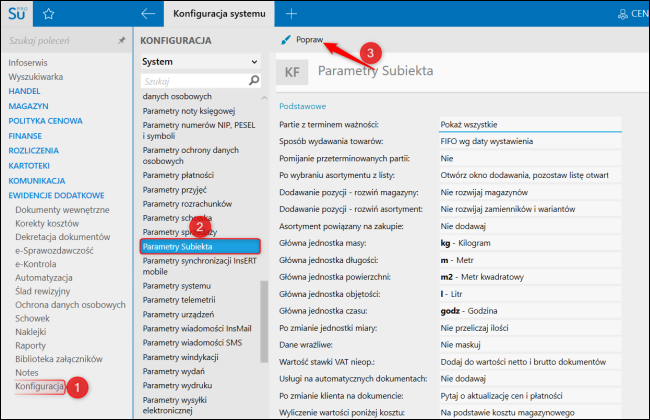Switch to Konfiguracja systemu tab
Viewport: 650px width, 420px height.
click(219, 14)
